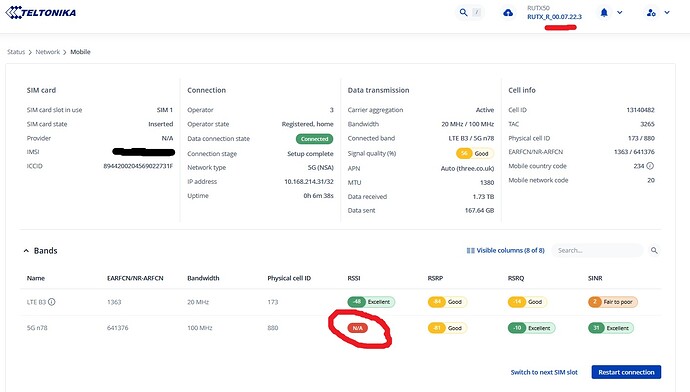Screen dimensions: 690x392
Task: Click the Data received value 1.73 TB
Action: pyautogui.click(x=483, y=197)
